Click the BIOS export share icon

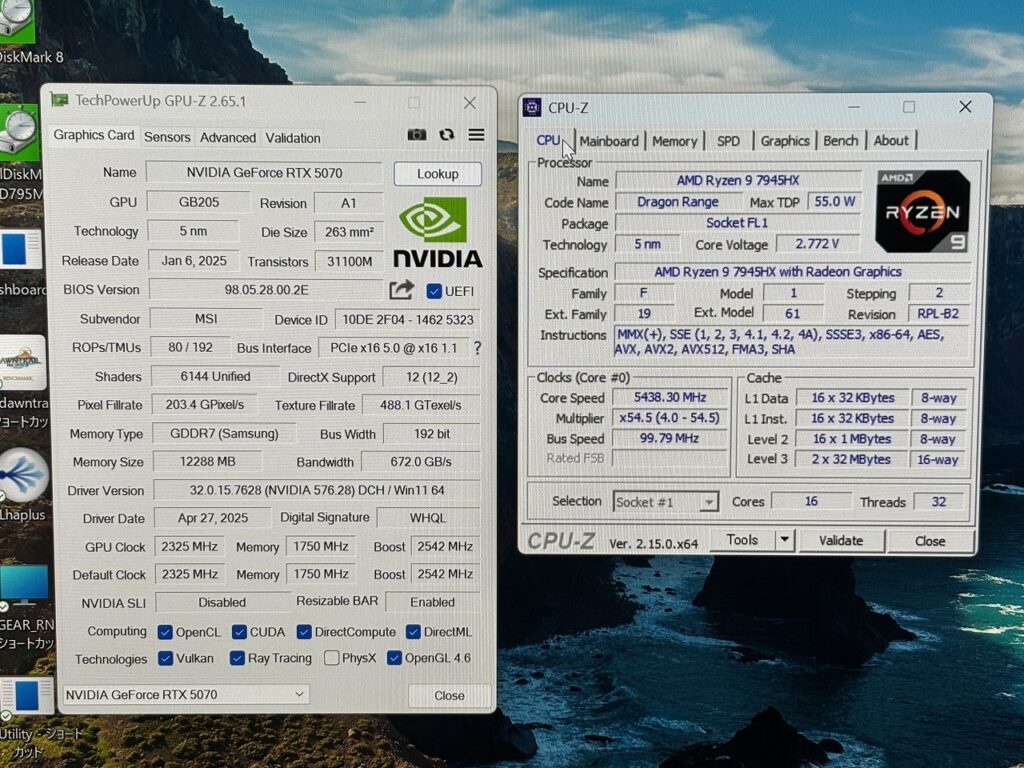coord(402,290)
